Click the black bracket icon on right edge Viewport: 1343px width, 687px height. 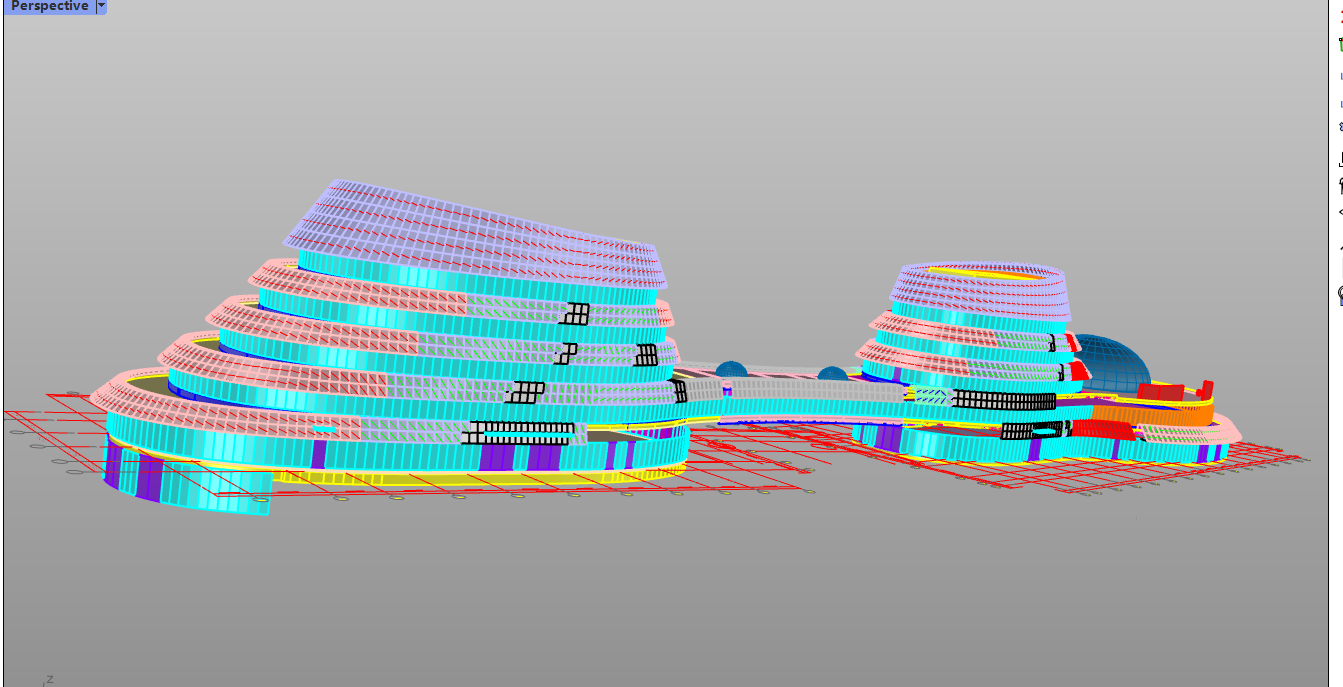coord(1339,158)
